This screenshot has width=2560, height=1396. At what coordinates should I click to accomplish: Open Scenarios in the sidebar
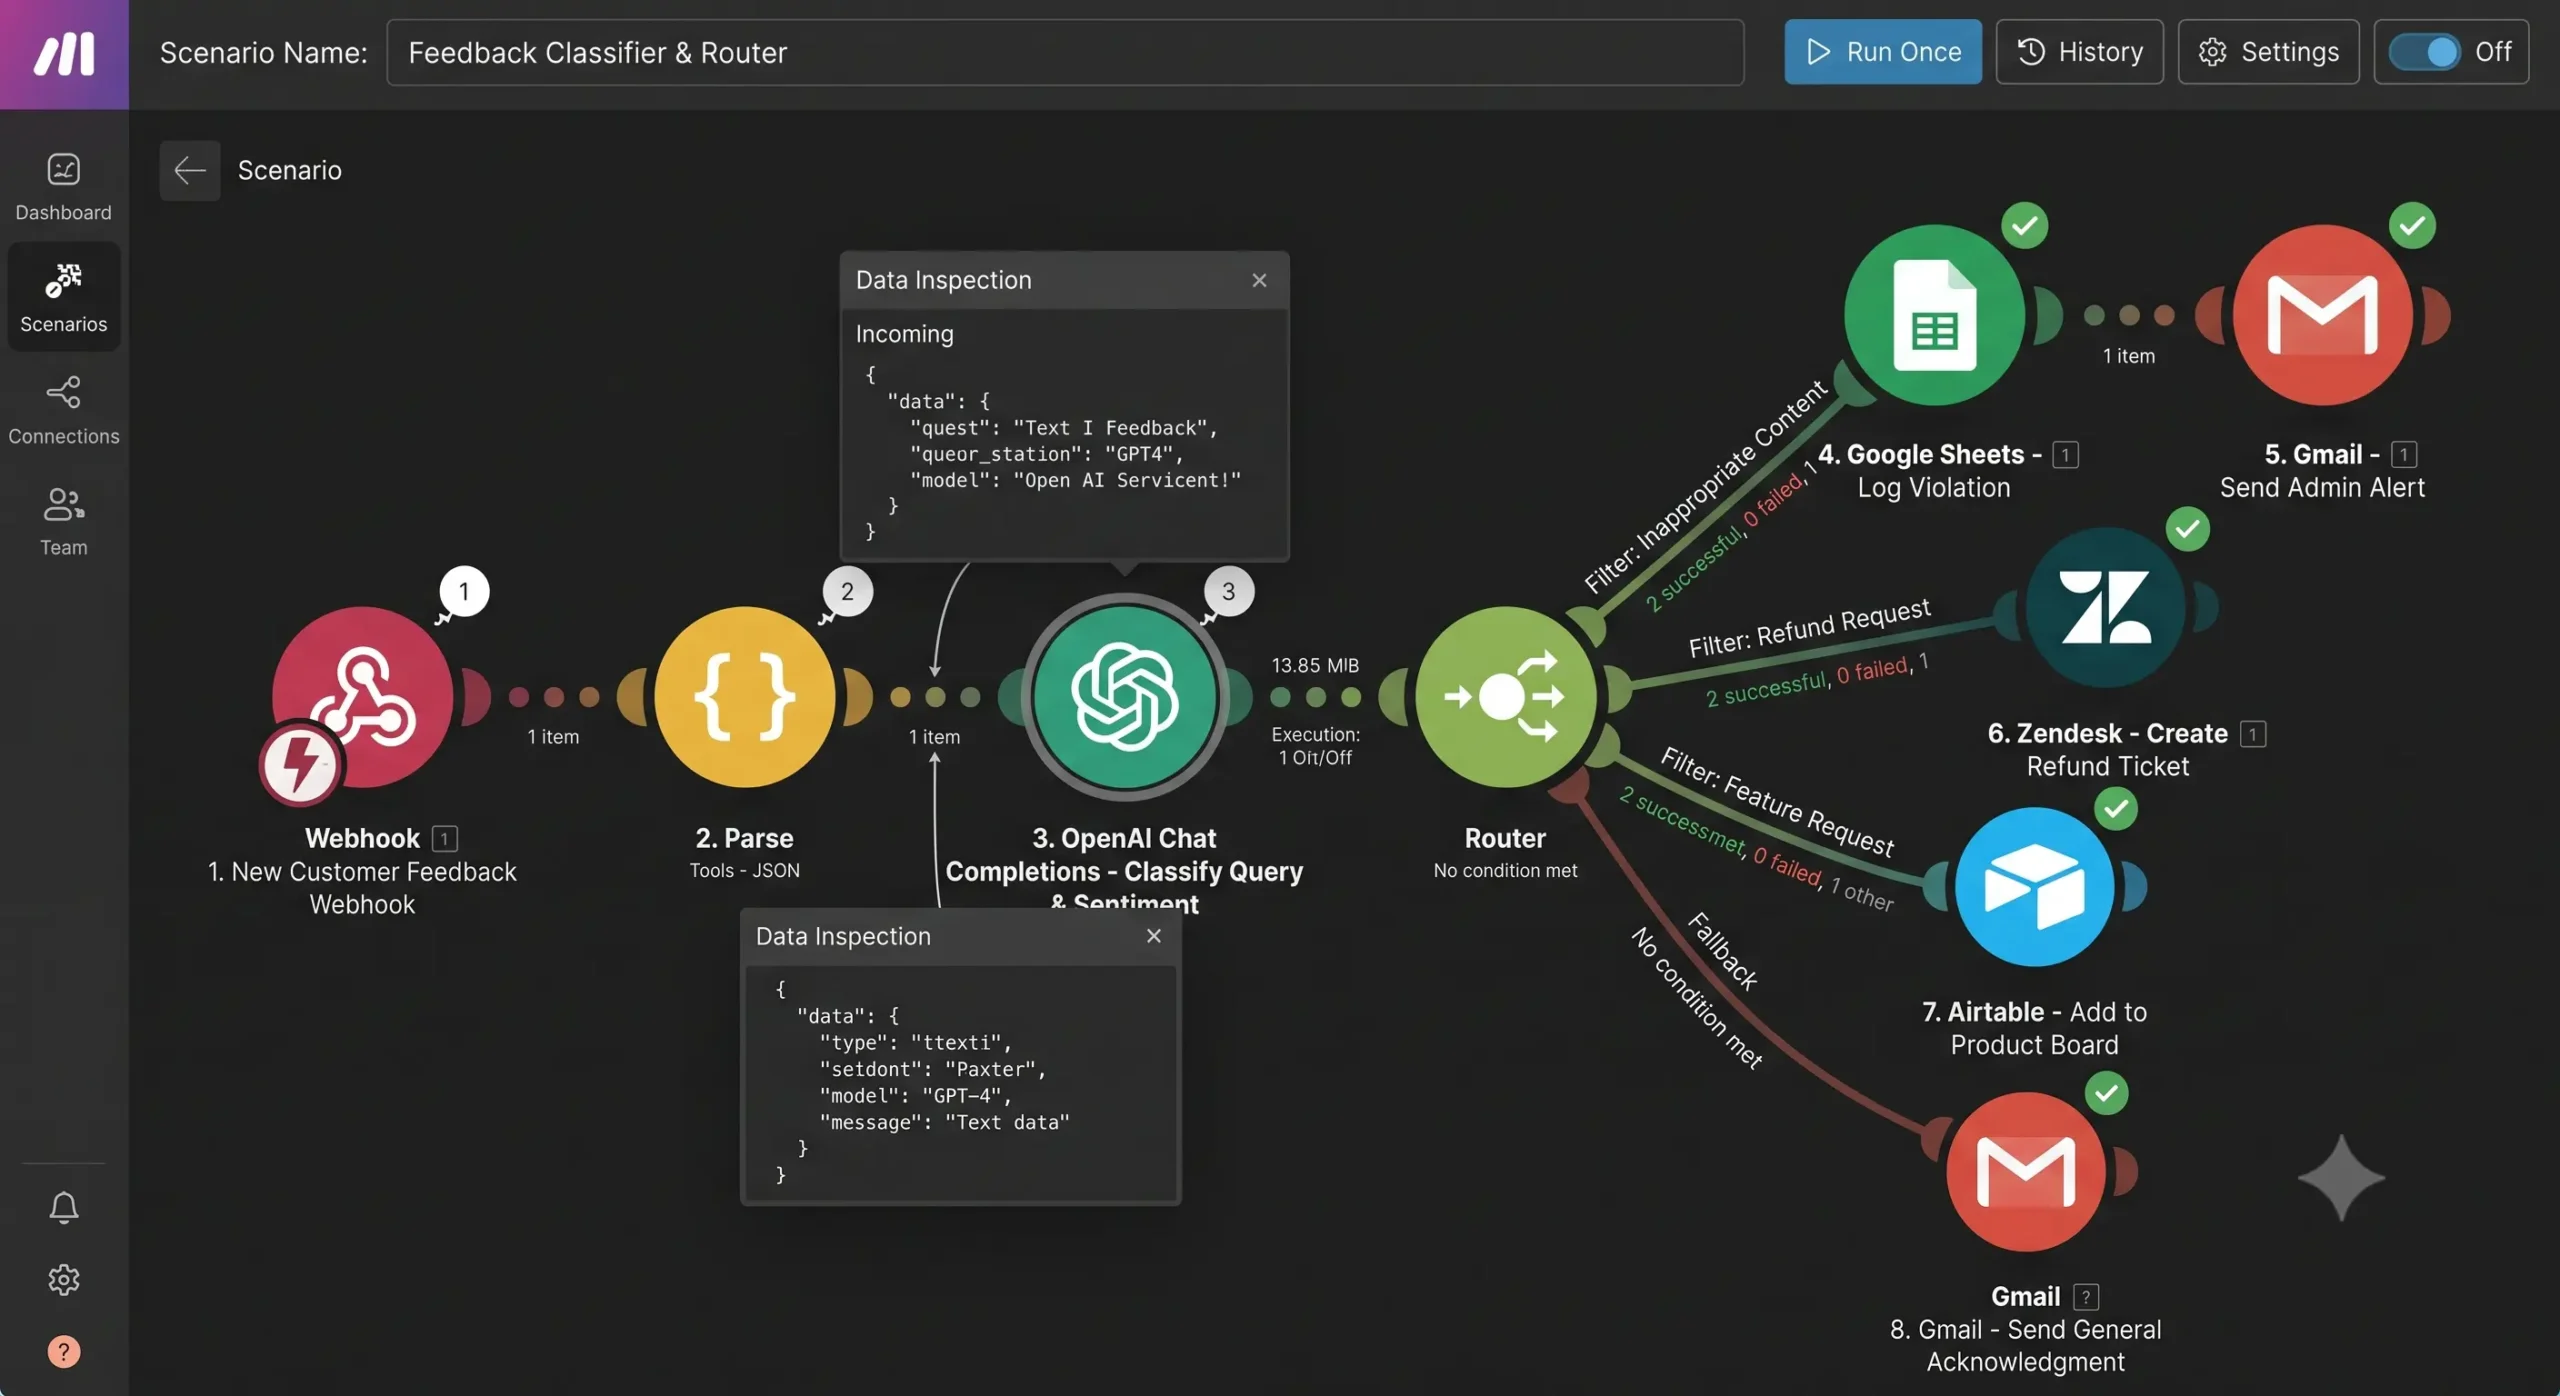(x=63, y=297)
